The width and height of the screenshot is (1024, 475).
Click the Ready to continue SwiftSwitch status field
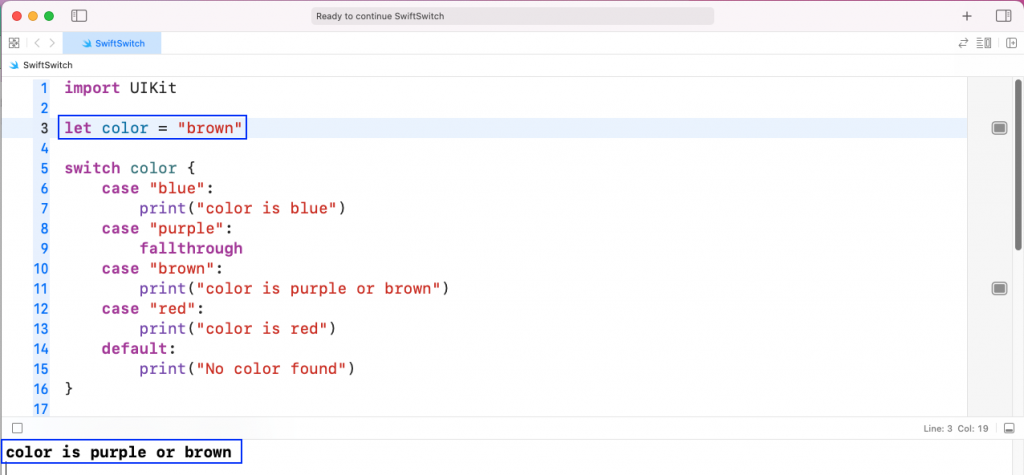pos(512,16)
